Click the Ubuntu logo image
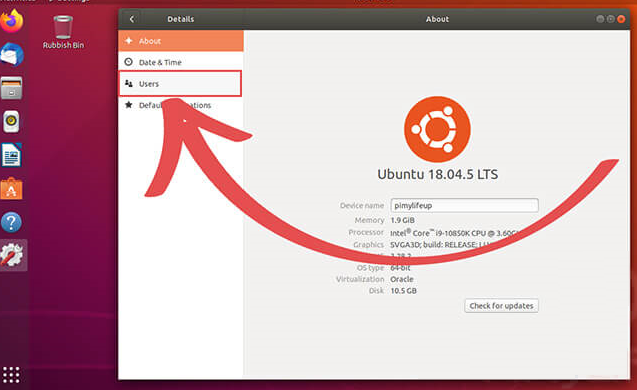This screenshot has height=390, width=637. click(438, 129)
